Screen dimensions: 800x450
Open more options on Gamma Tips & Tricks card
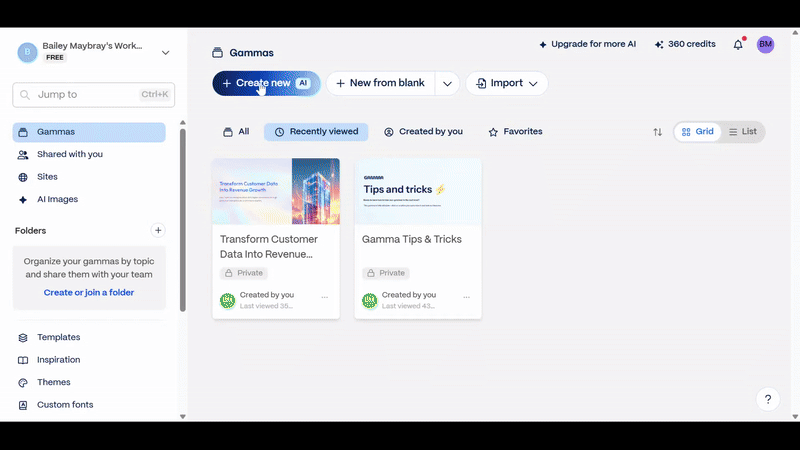[x=467, y=297]
